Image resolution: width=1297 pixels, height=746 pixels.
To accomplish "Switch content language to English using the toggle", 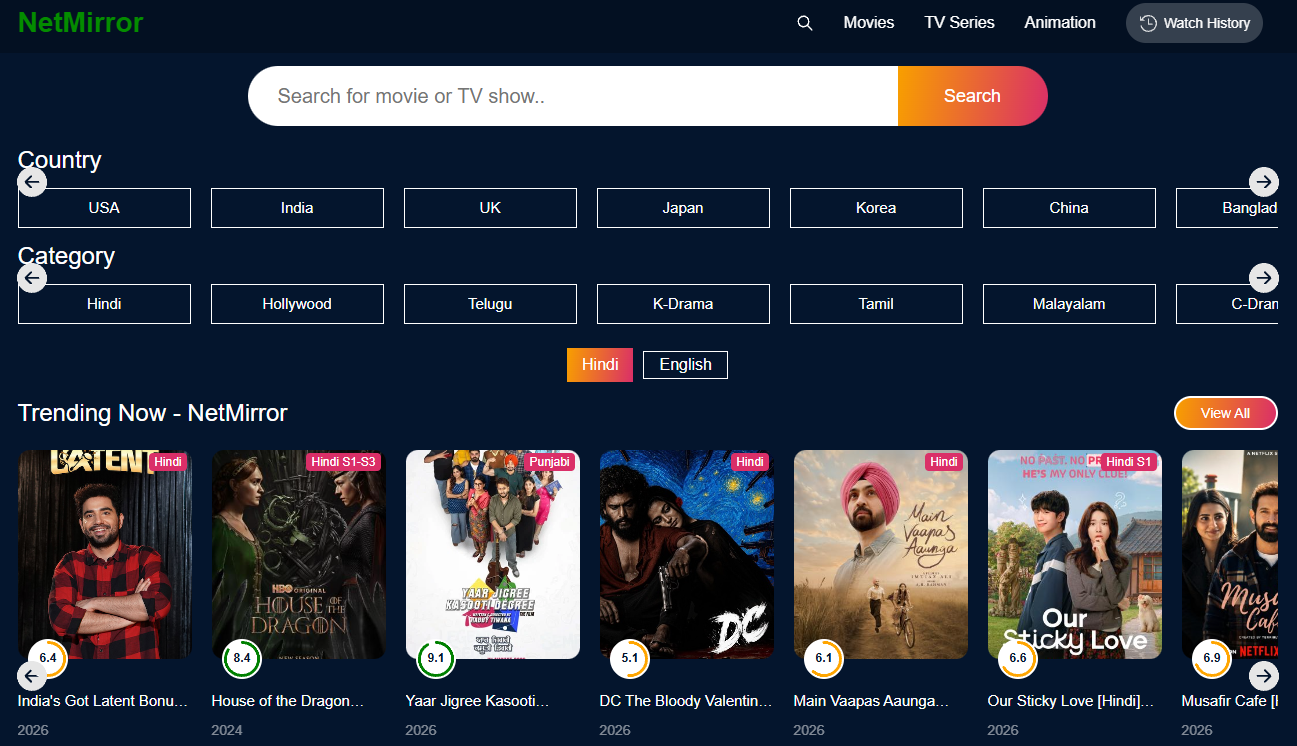I will [685, 365].
